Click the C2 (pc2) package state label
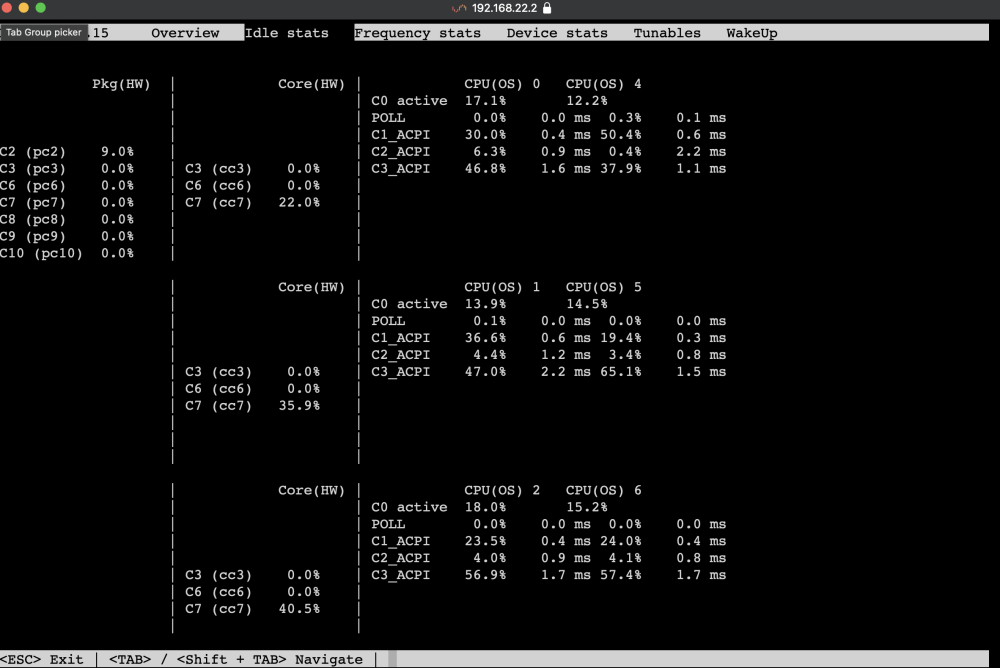Viewport: 1000px width, 668px height. [33, 152]
